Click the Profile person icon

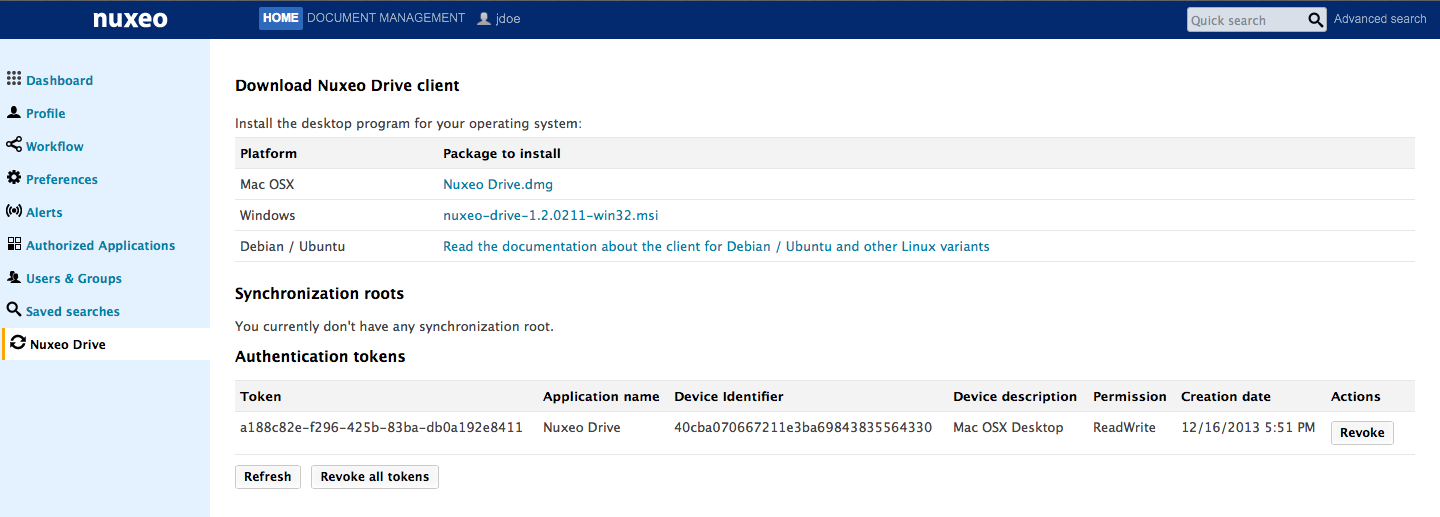(x=14, y=112)
